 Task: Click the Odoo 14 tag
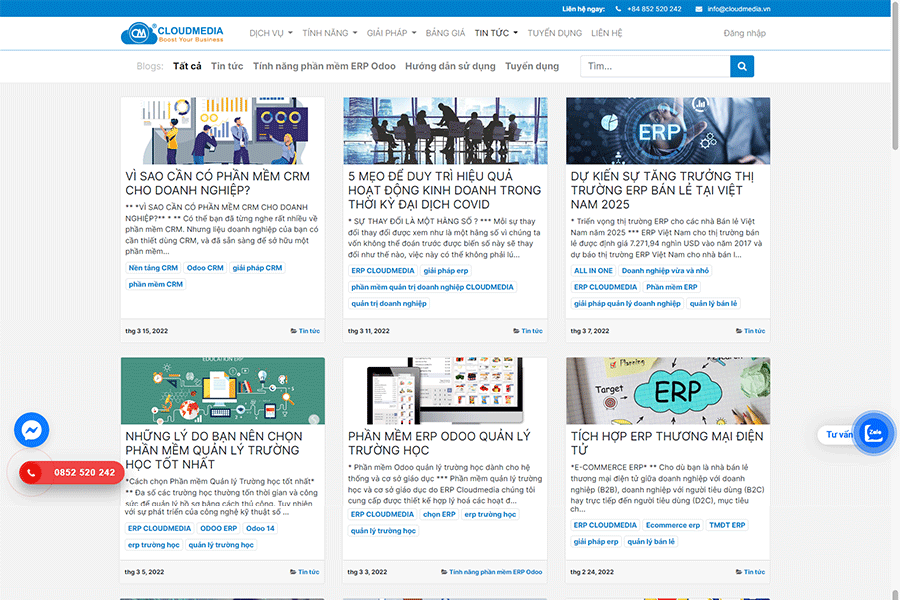pyautogui.click(x=260, y=528)
